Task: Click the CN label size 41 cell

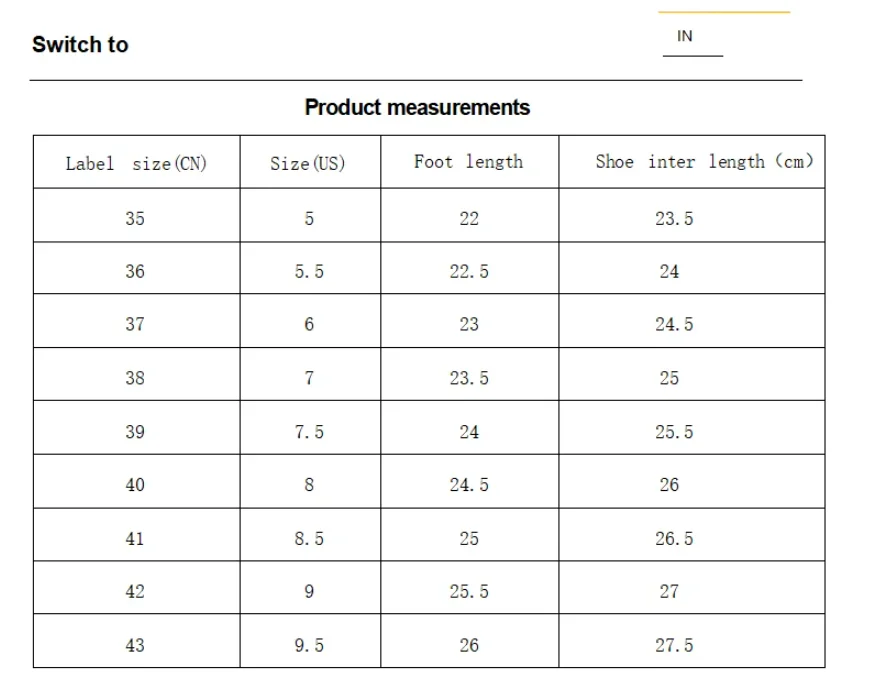Action: point(135,539)
